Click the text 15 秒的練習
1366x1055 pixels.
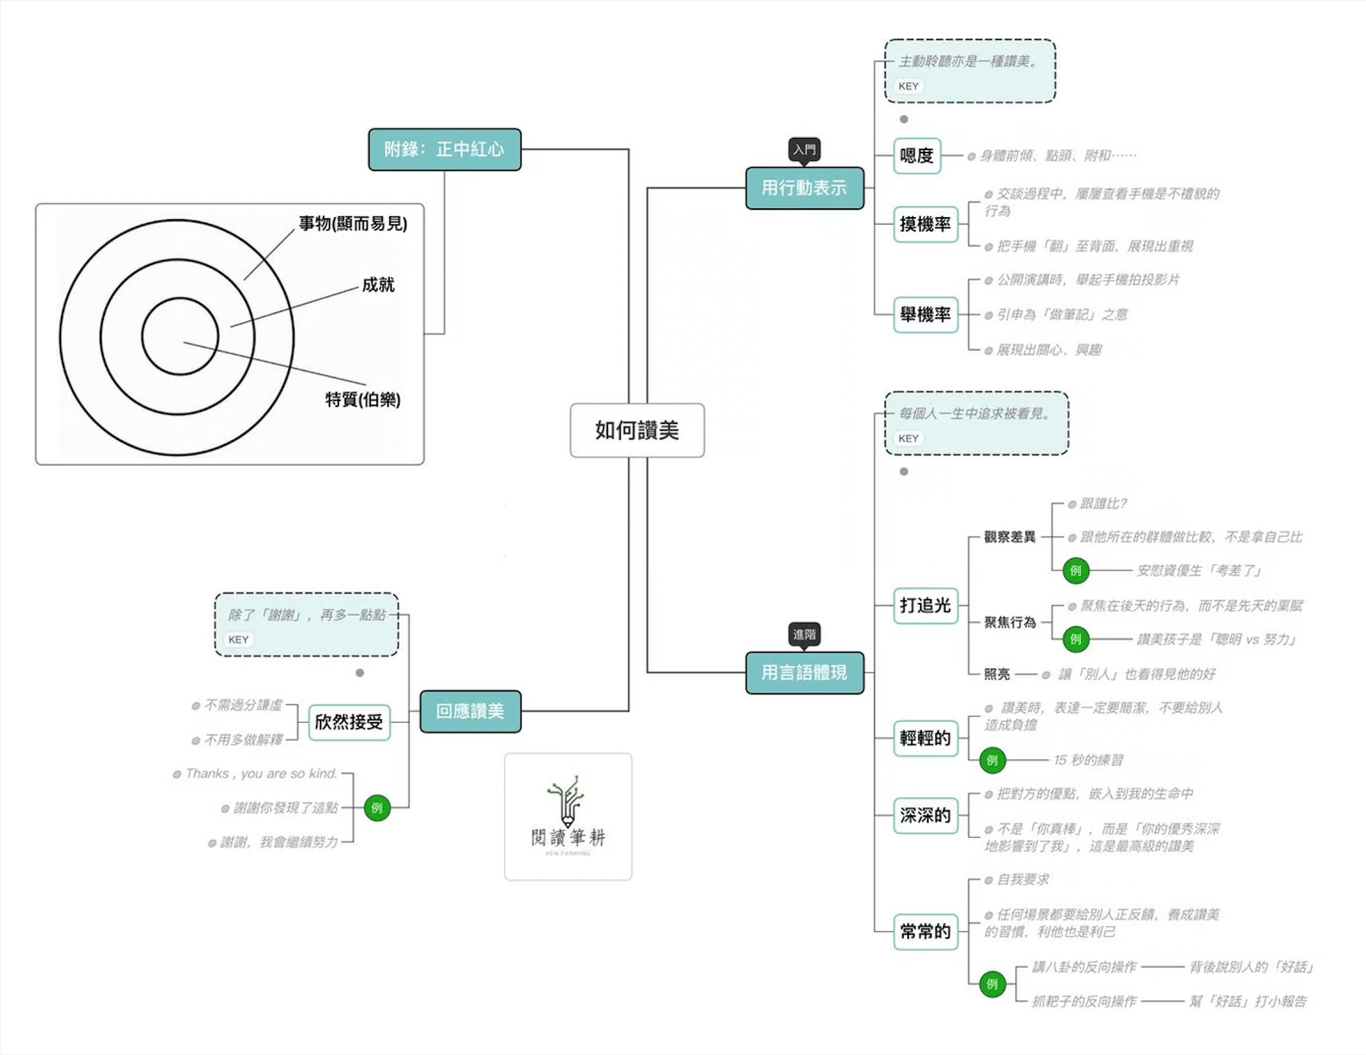(x=1088, y=760)
